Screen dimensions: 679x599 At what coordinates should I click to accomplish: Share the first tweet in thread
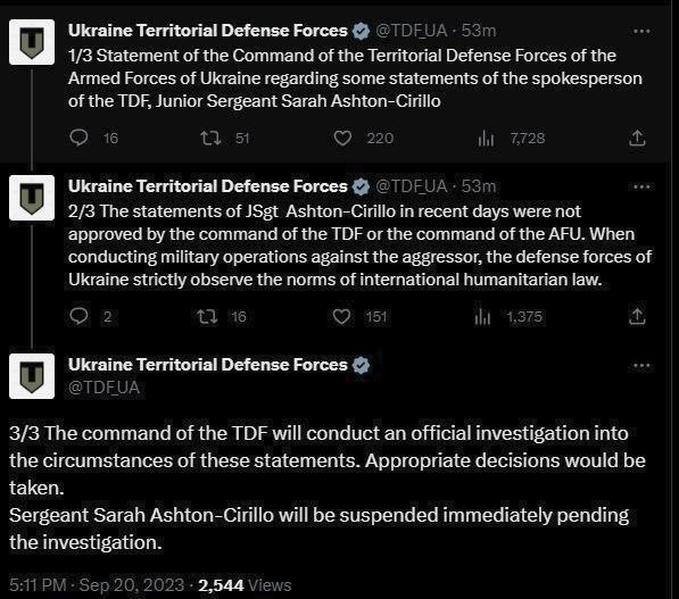point(637,138)
